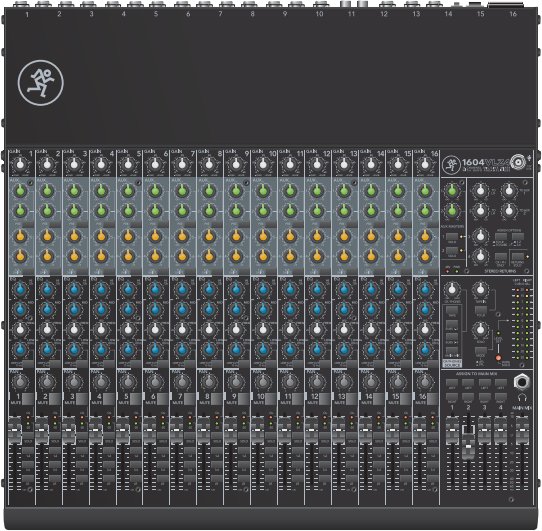Click stereo return 3 knob
542x531 pixels.
480,236
